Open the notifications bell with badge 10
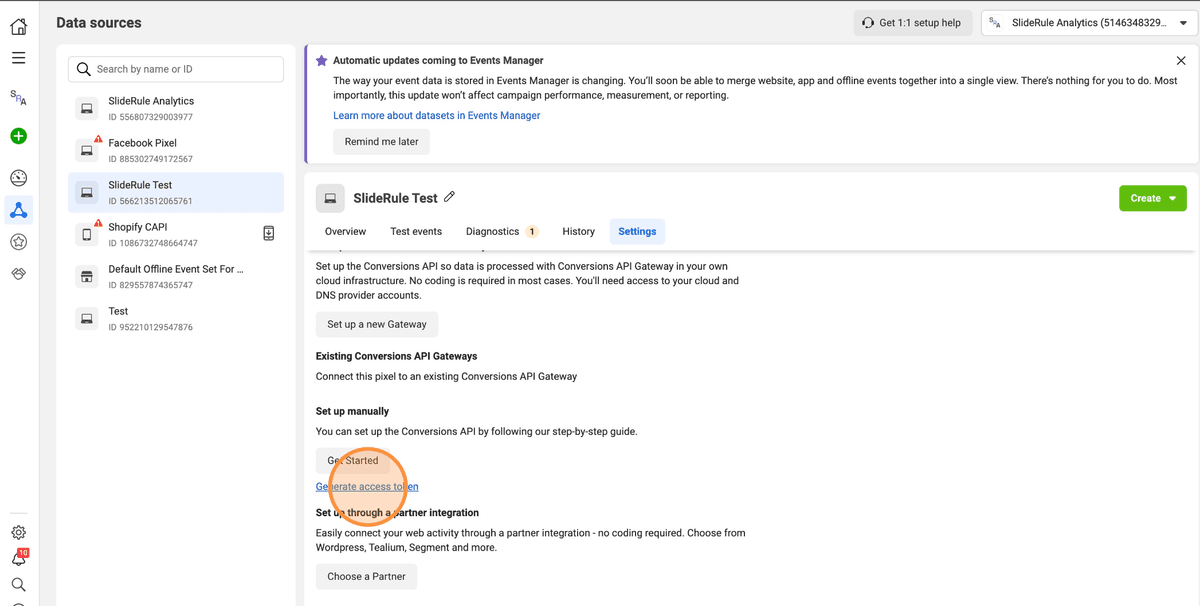Image resolution: width=1200 pixels, height=606 pixels. [18, 559]
